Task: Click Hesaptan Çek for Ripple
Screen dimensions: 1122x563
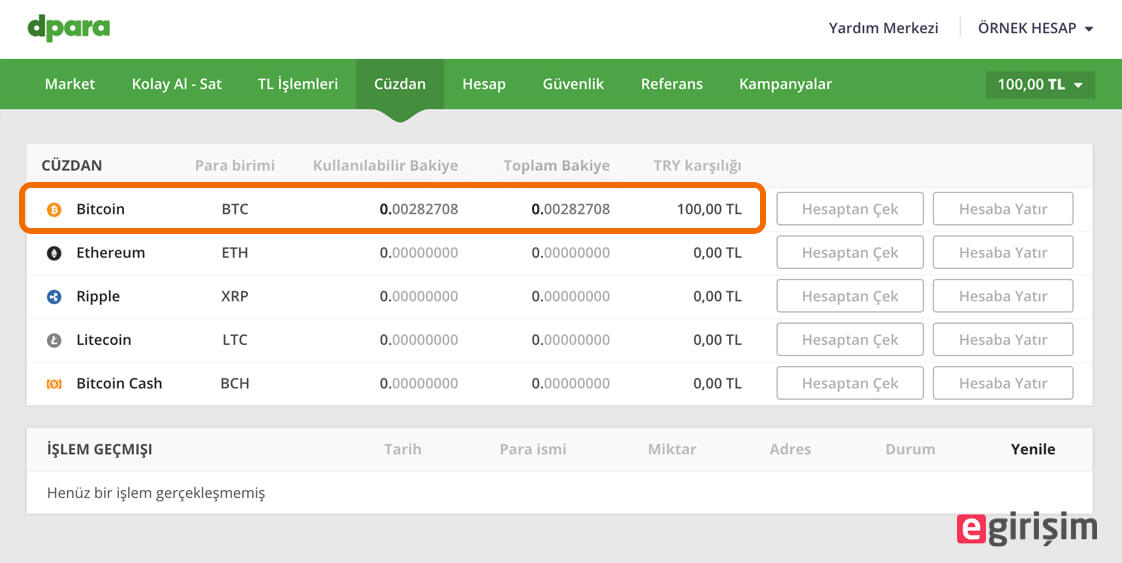Action: pos(850,296)
